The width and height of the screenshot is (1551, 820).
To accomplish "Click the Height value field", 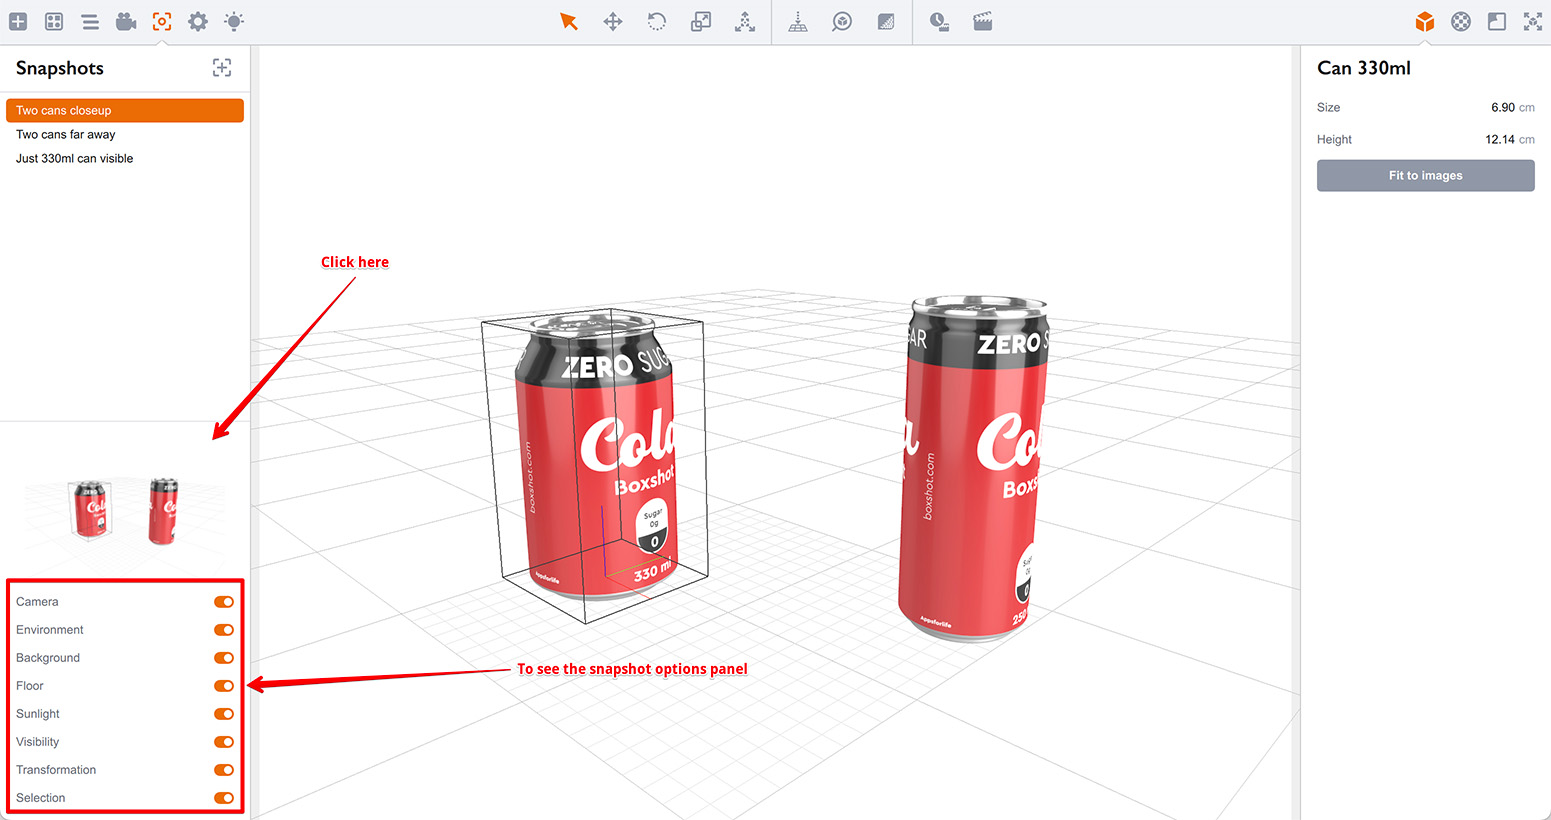I will [1499, 140].
